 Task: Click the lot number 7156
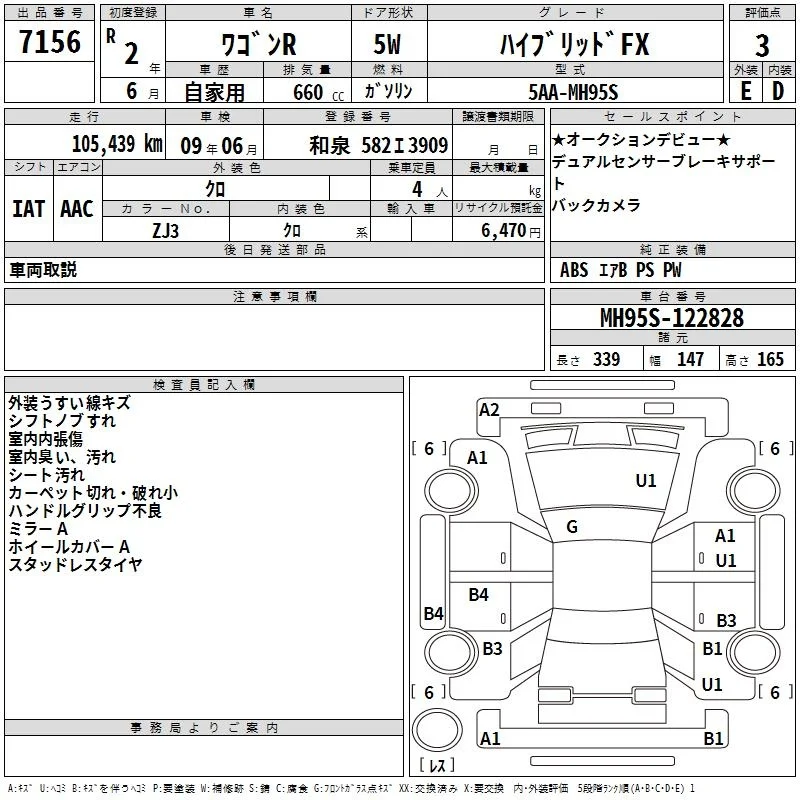pos(50,42)
